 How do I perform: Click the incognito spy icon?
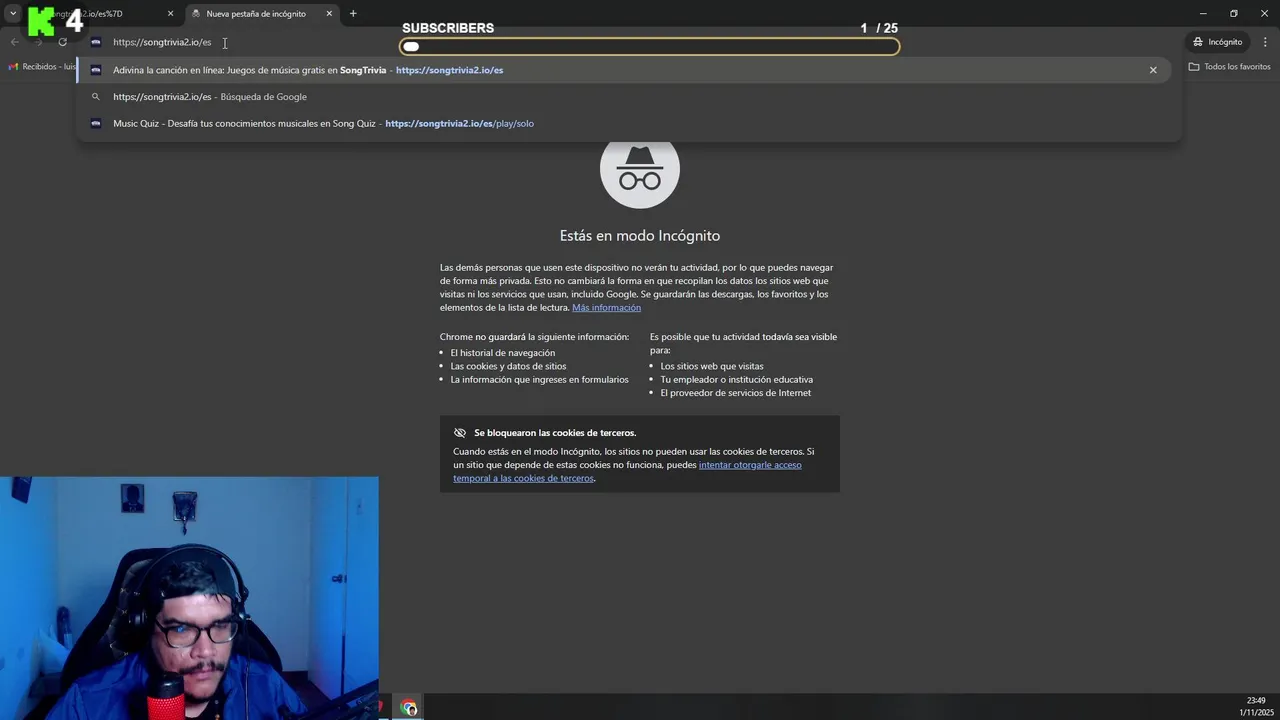point(640,169)
